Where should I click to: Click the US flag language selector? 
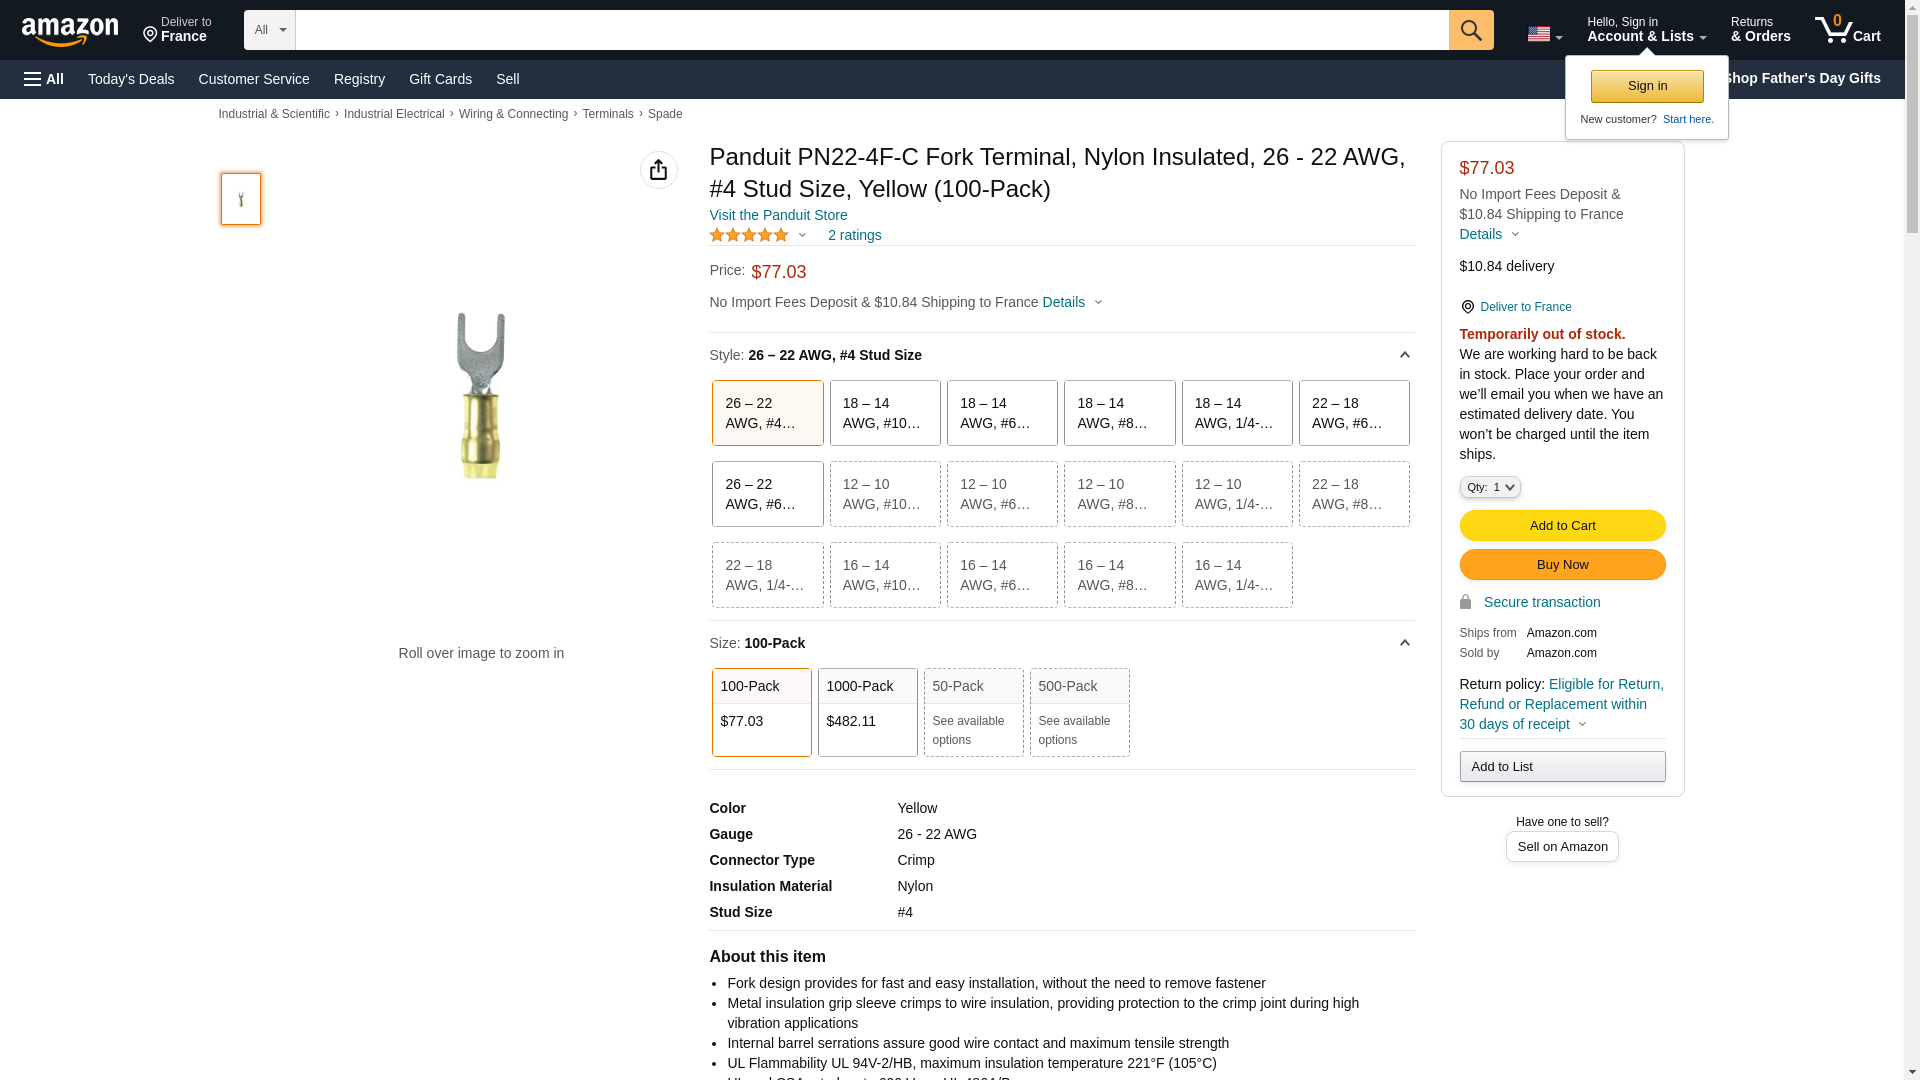(x=1543, y=34)
